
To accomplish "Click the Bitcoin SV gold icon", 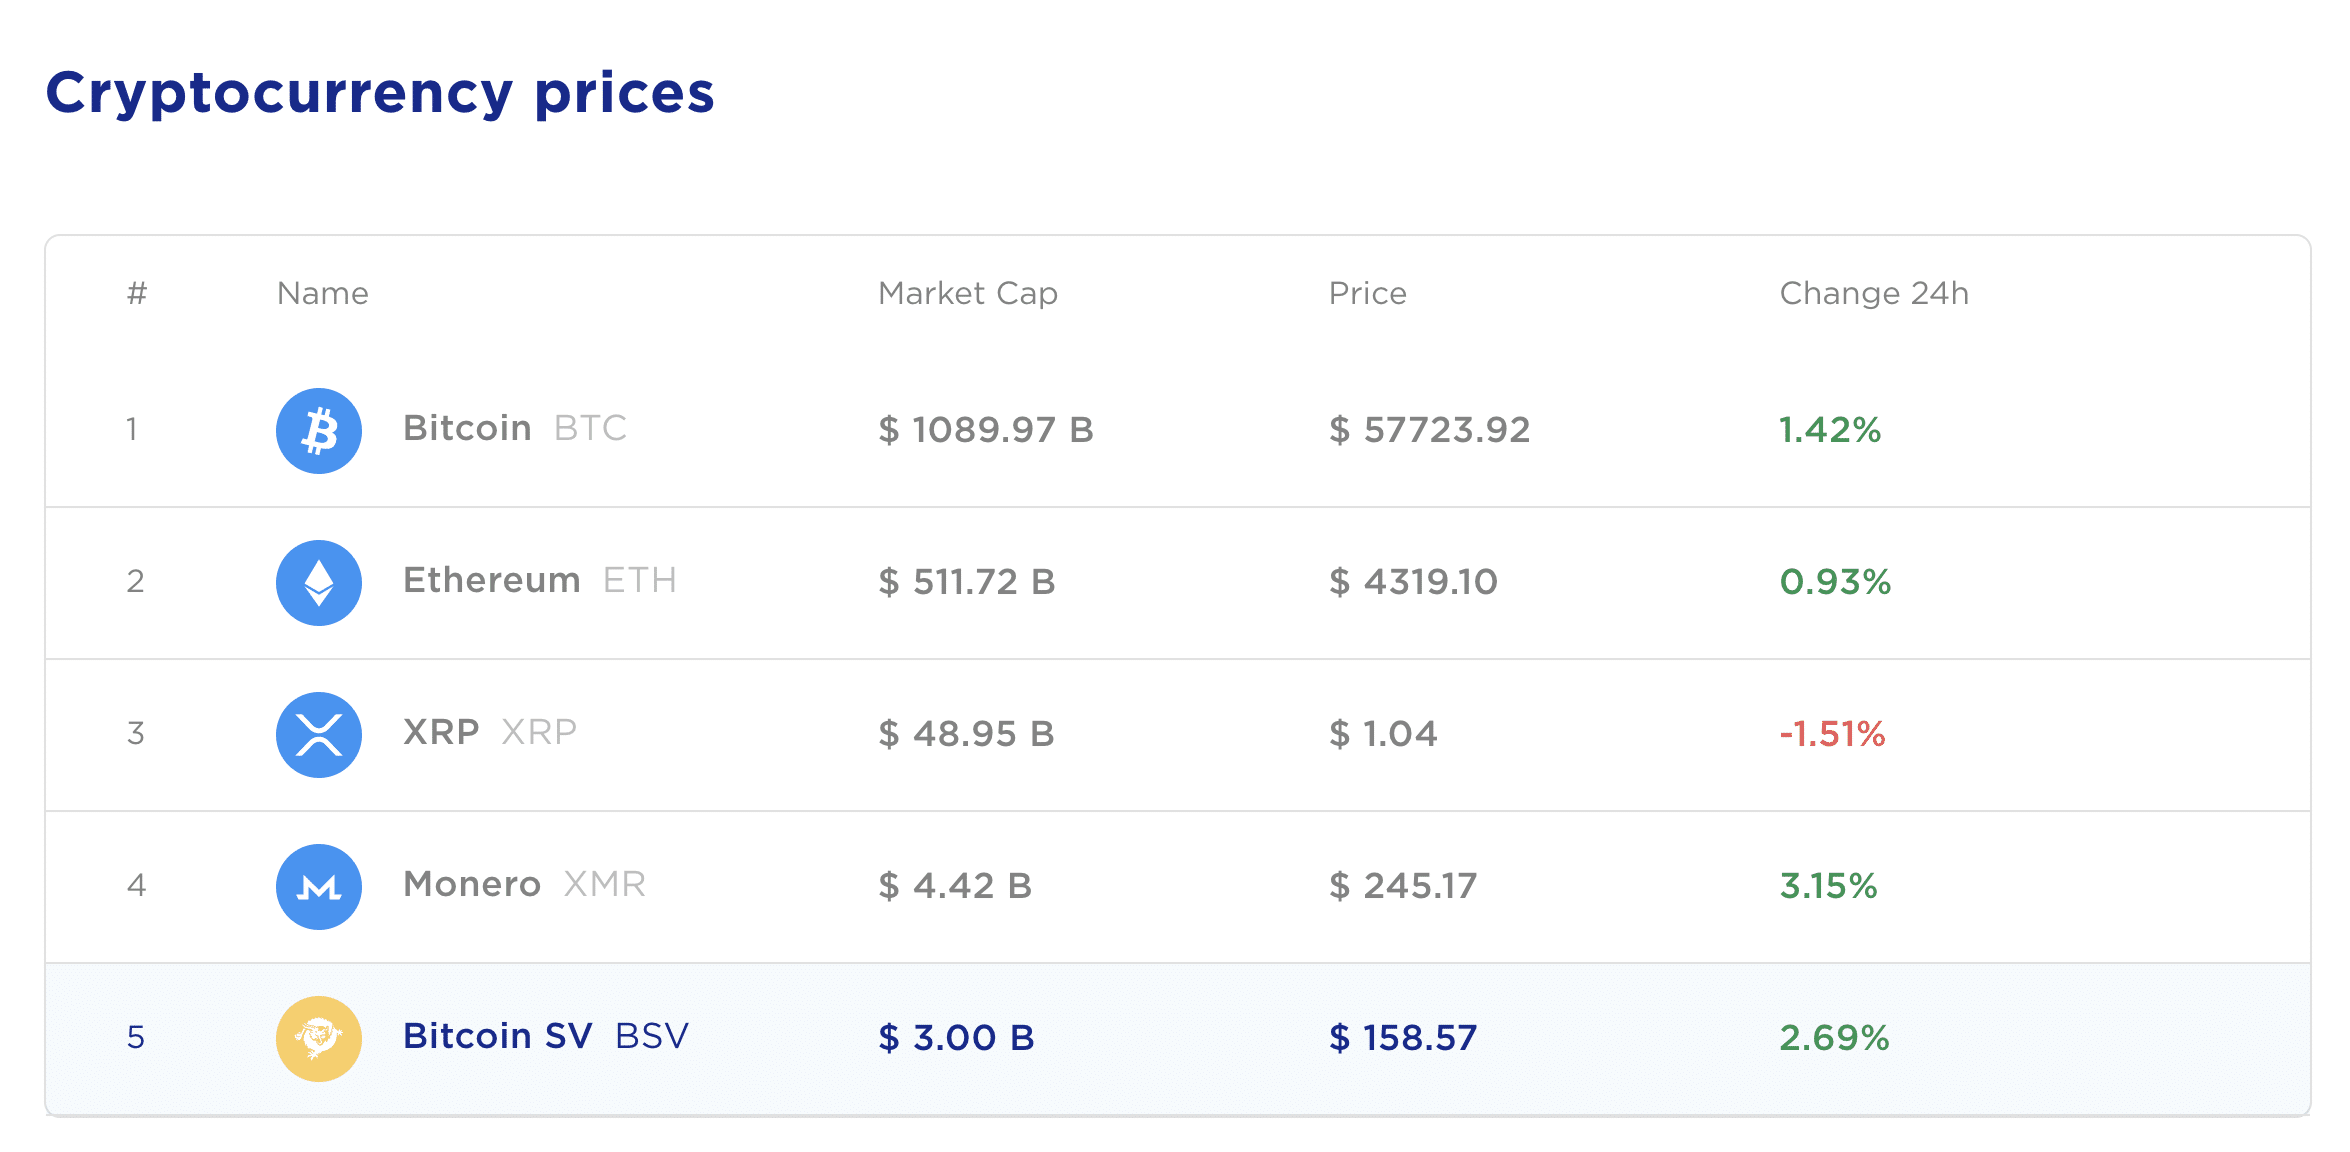I will pyautogui.click(x=318, y=1038).
